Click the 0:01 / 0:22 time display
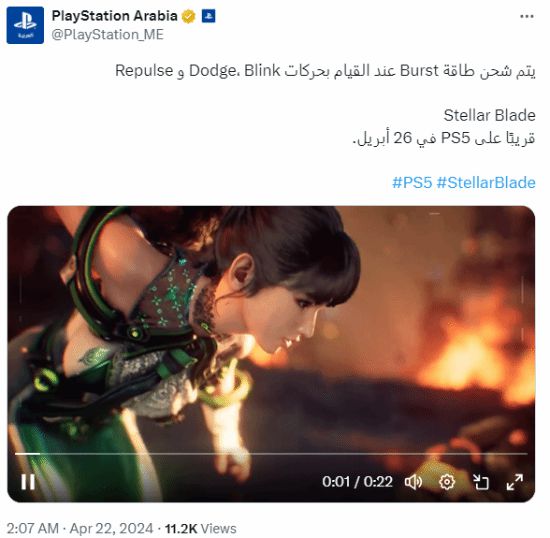This screenshot has height=538, width=550. pyautogui.click(x=357, y=482)
